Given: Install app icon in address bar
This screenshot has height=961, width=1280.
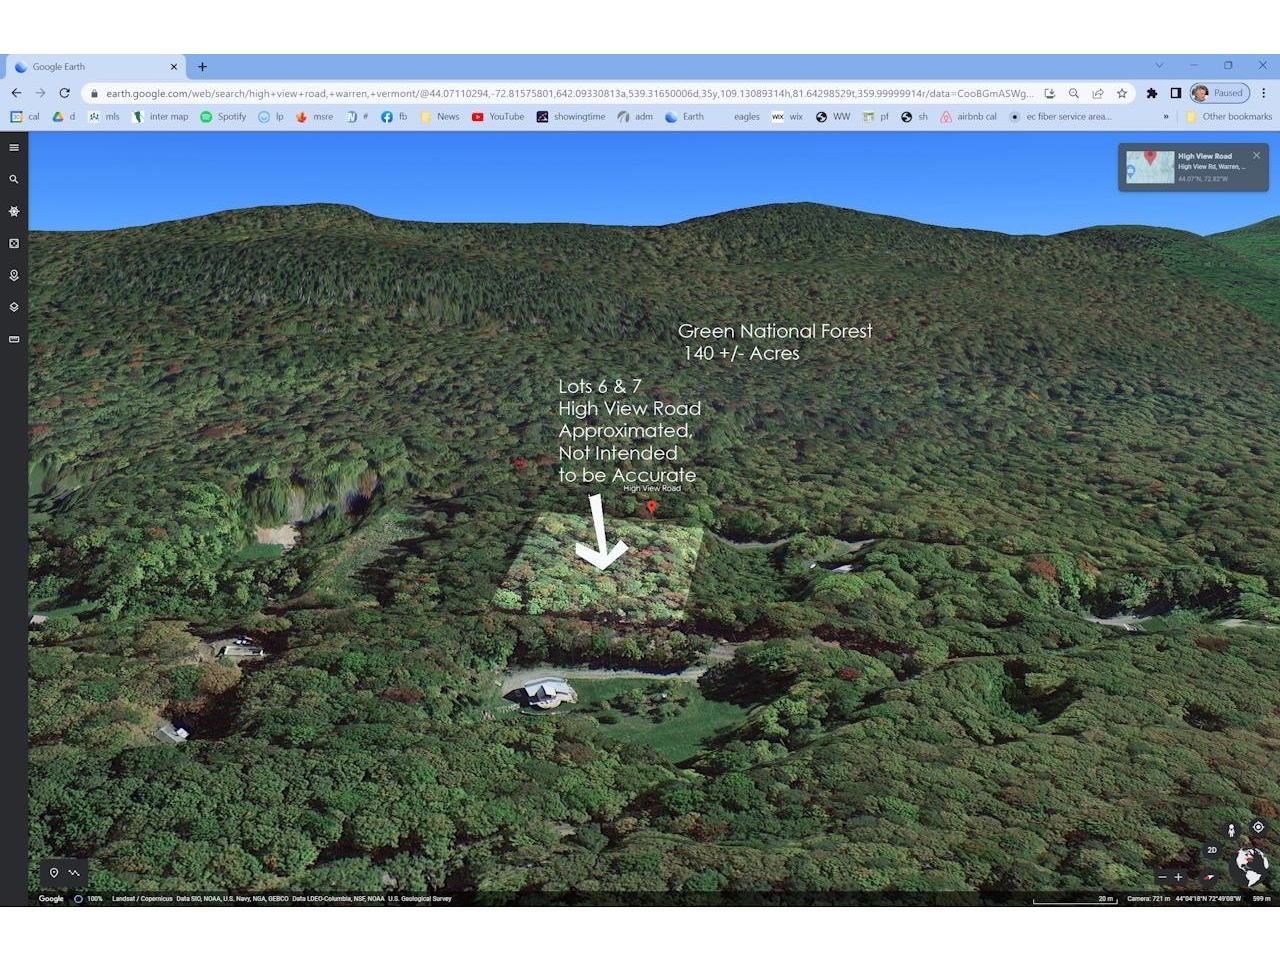Looking at the screenshot, I should 1050,93.
